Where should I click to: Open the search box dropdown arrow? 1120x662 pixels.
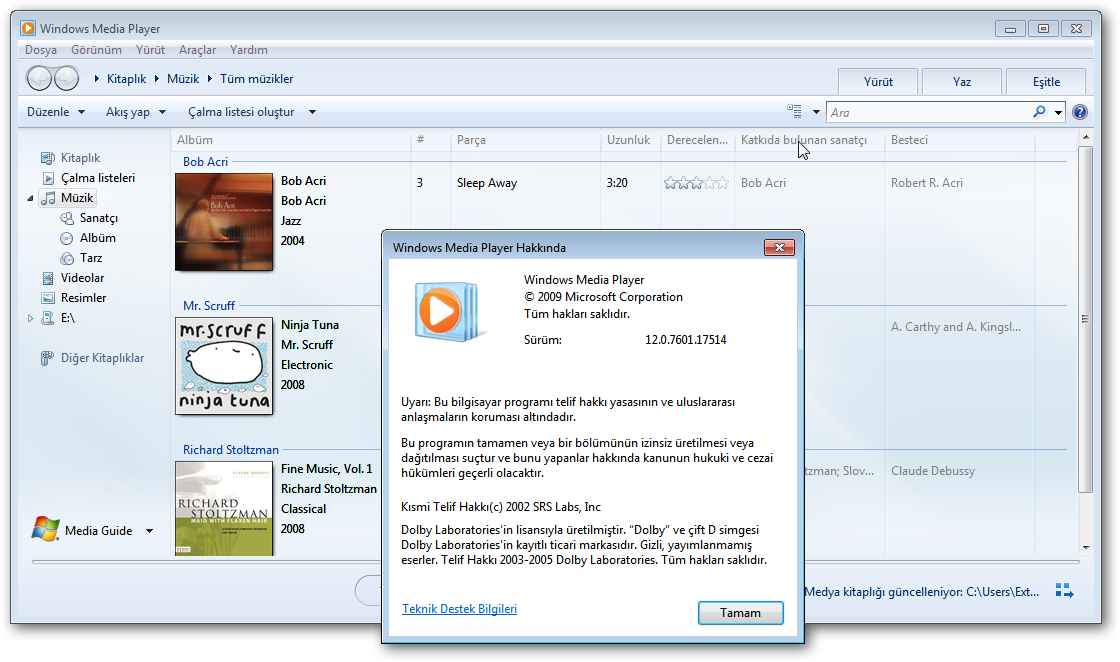pyautogui.click(x=1059, y=112)
